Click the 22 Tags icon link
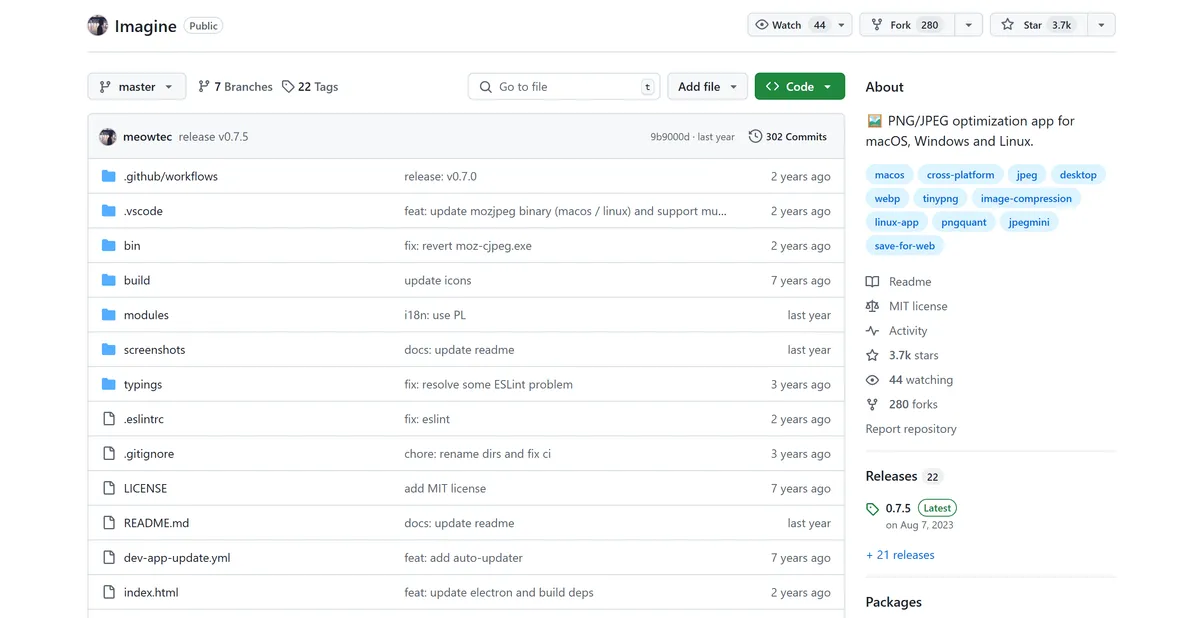 (x=288, y=87)
